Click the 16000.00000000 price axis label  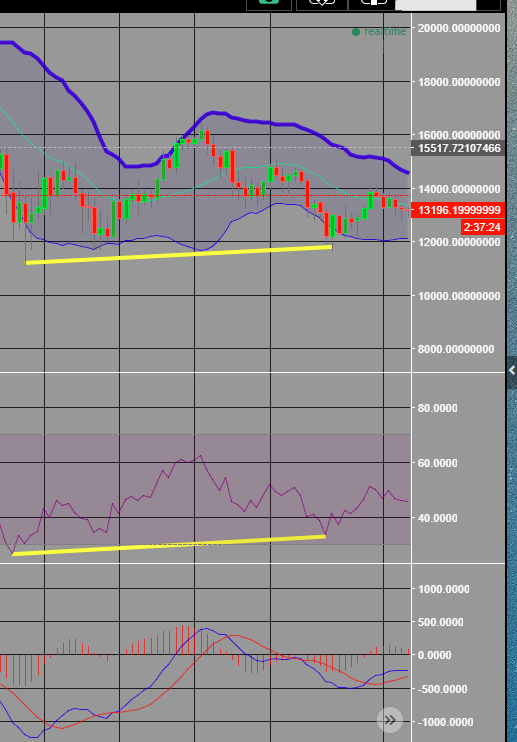pos(459,135)
